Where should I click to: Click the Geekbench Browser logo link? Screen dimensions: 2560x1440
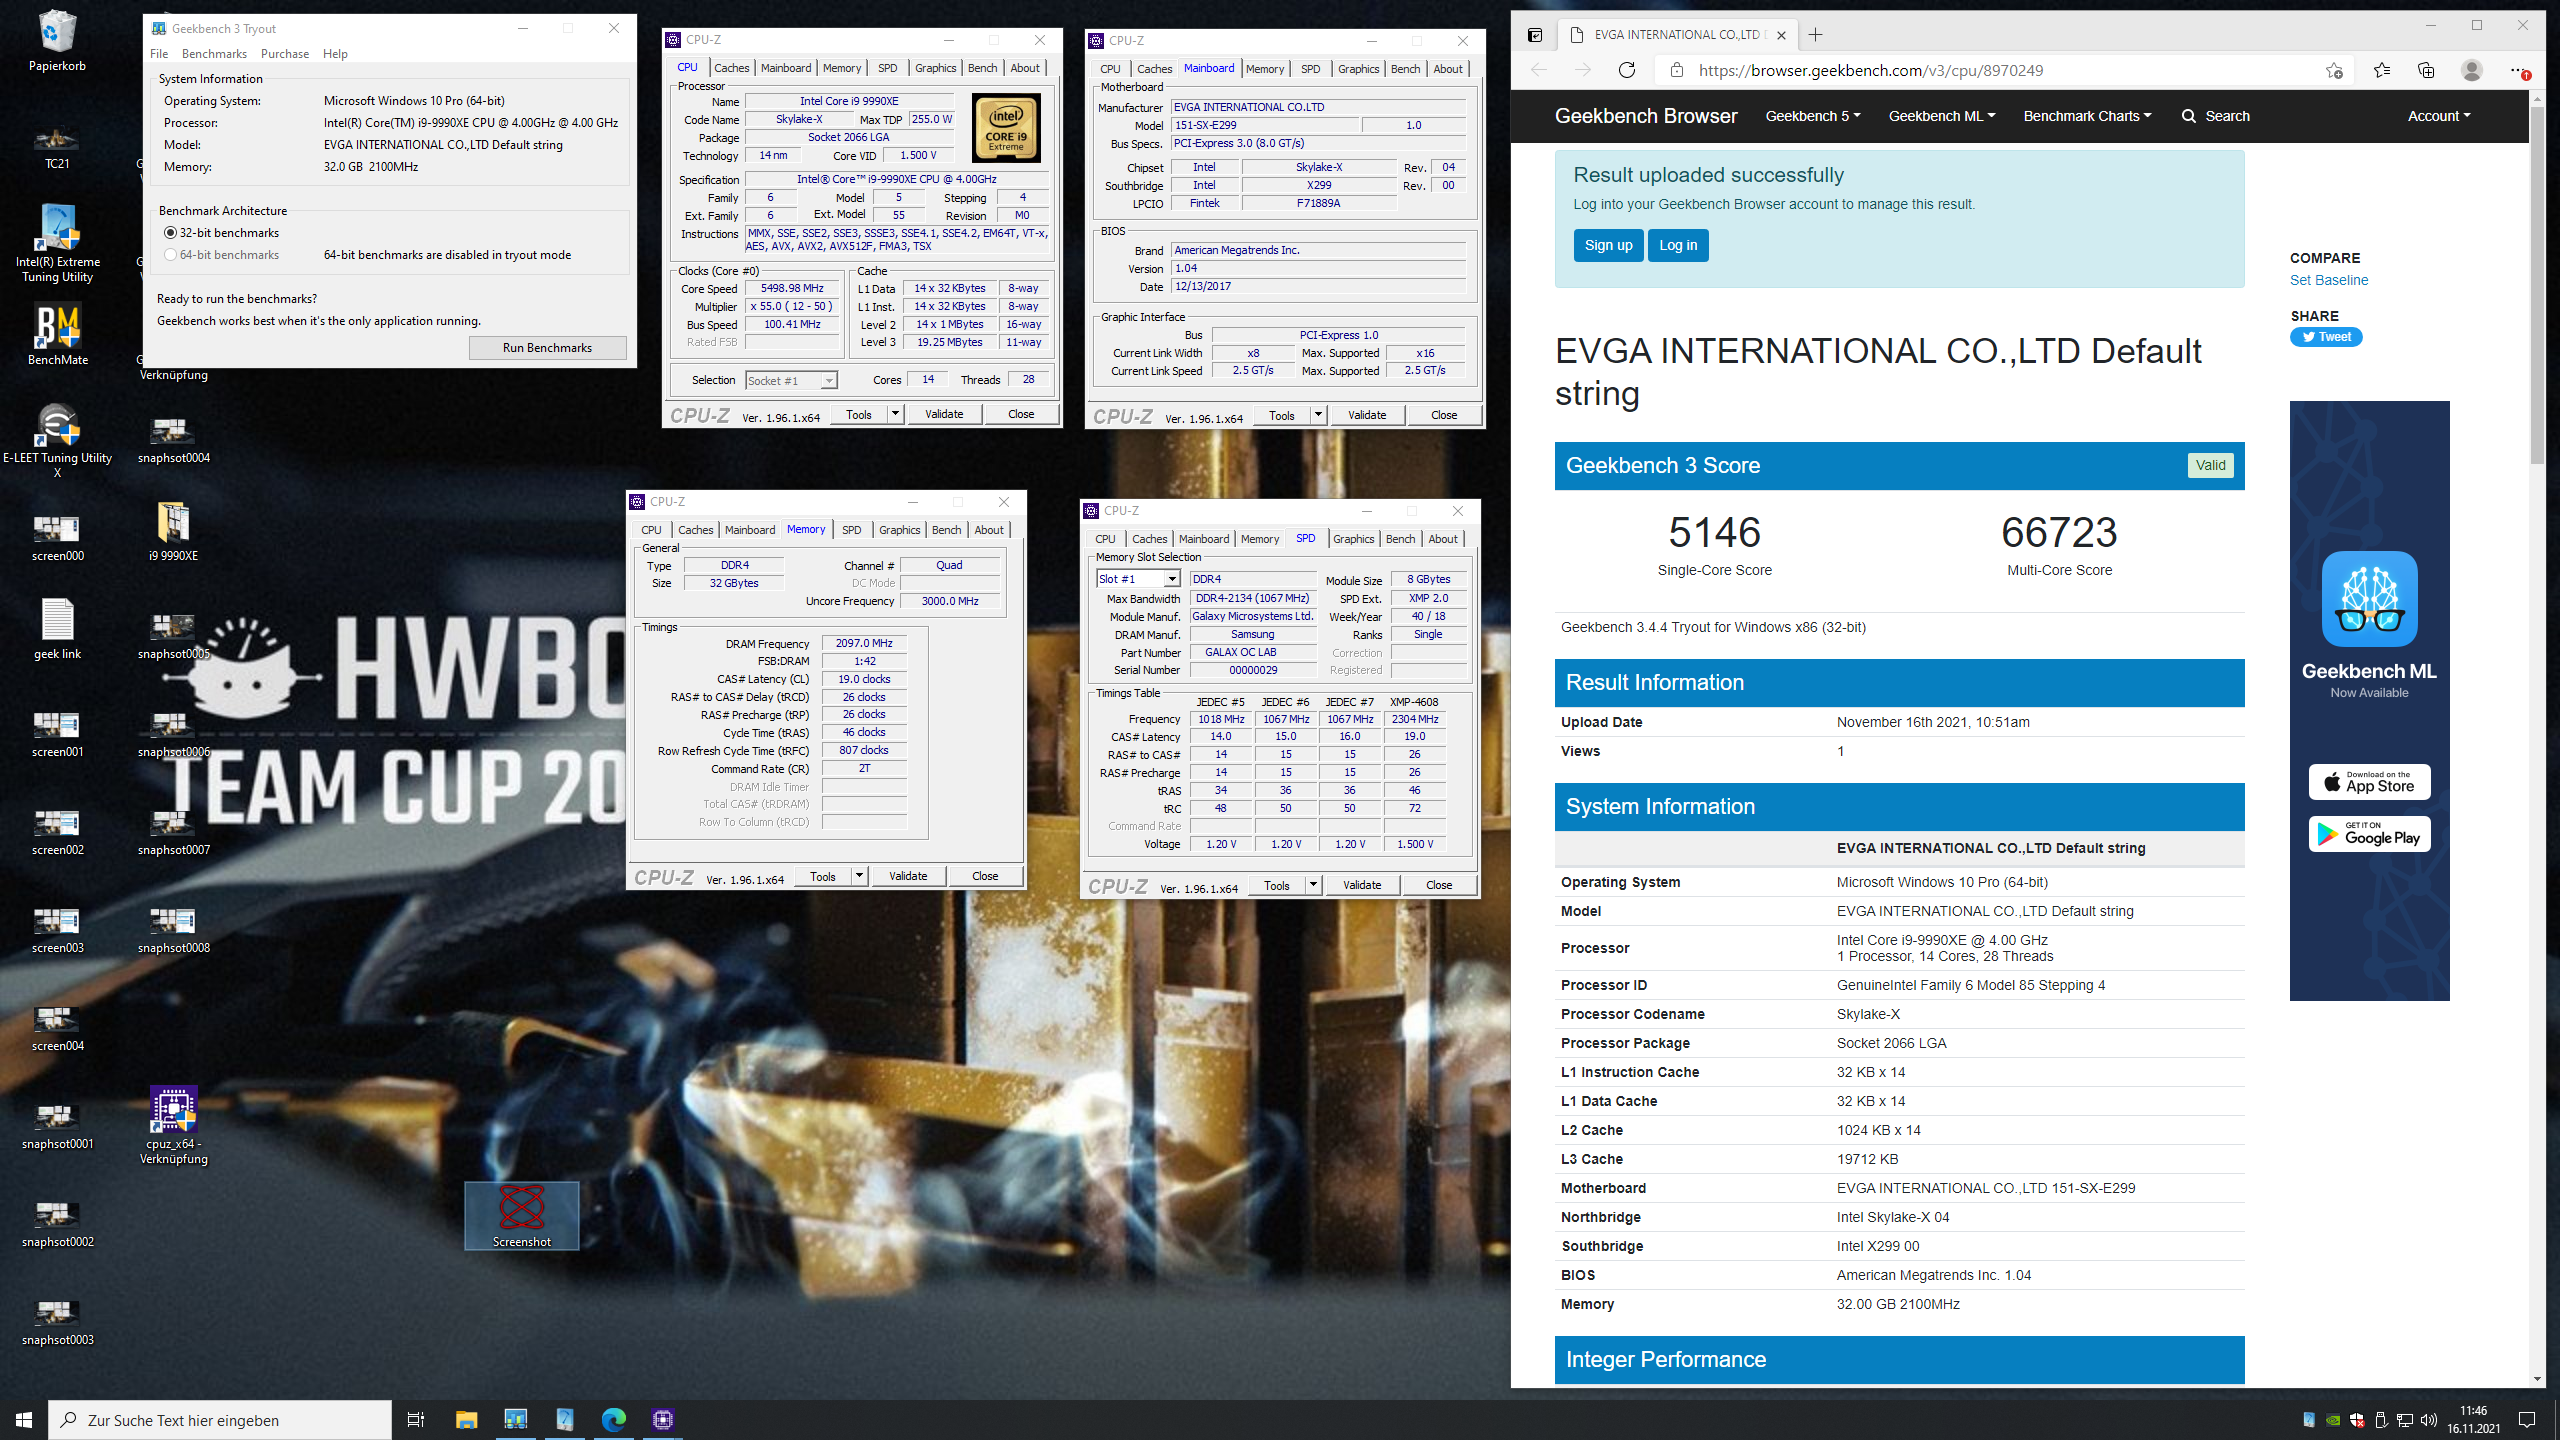click(x=1646, y=116)
